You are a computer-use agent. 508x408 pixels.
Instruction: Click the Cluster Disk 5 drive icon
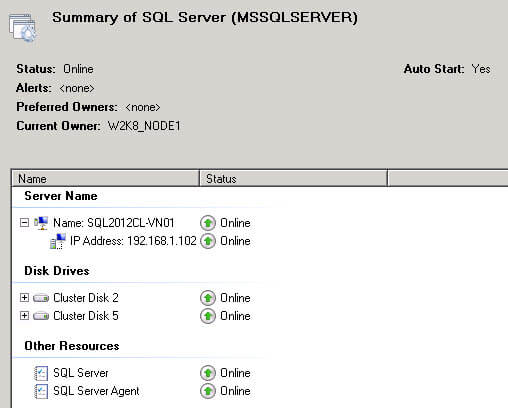[x=41, y=316]
